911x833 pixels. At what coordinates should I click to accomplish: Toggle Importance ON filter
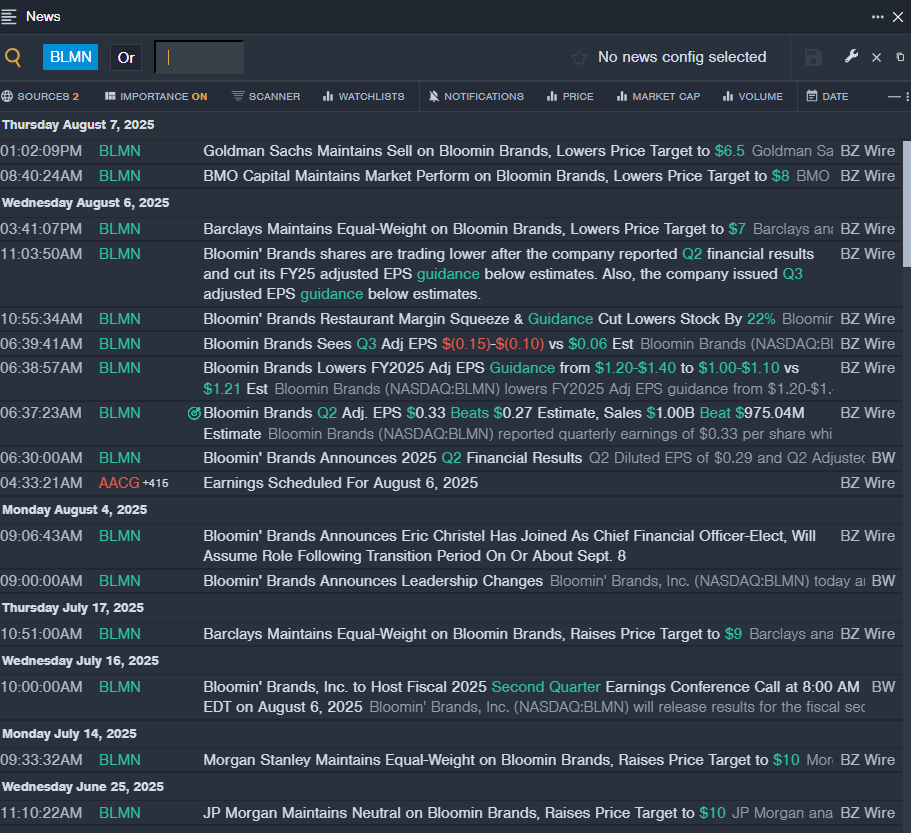click(x=156, y=96)
